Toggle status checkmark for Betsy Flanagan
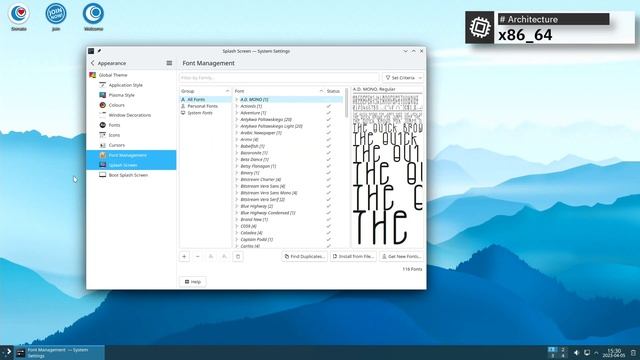This screenshot has height=360, width=640. click(x=329, y=166)
